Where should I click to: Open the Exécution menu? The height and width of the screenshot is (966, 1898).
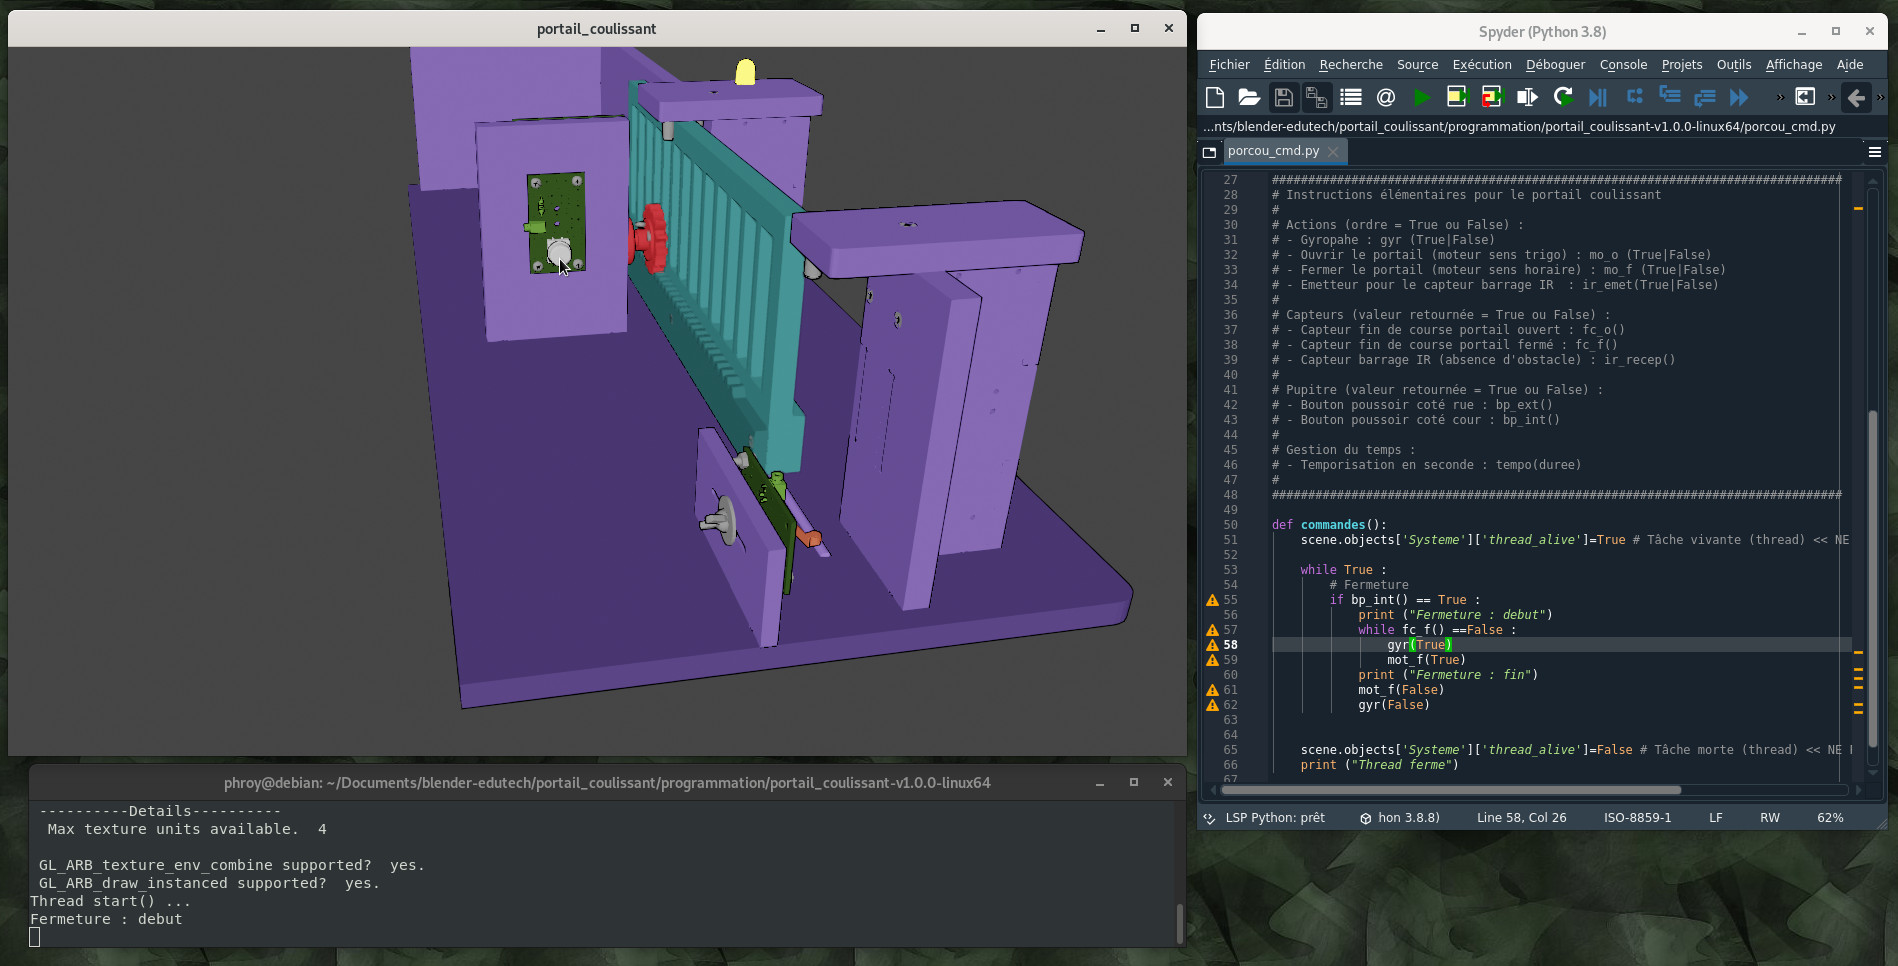(1482, 64)
